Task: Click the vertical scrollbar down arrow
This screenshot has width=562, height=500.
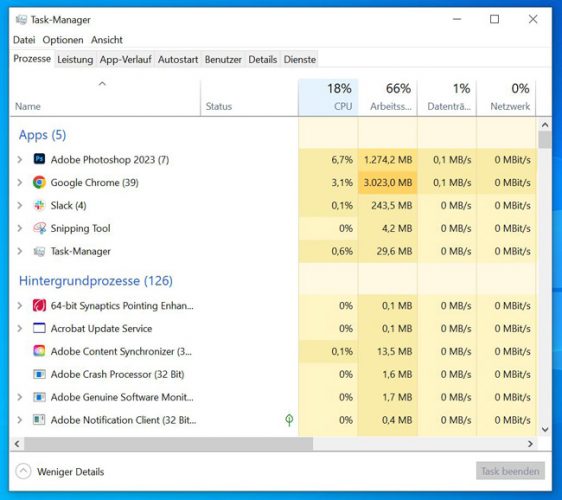Action: 545,429
